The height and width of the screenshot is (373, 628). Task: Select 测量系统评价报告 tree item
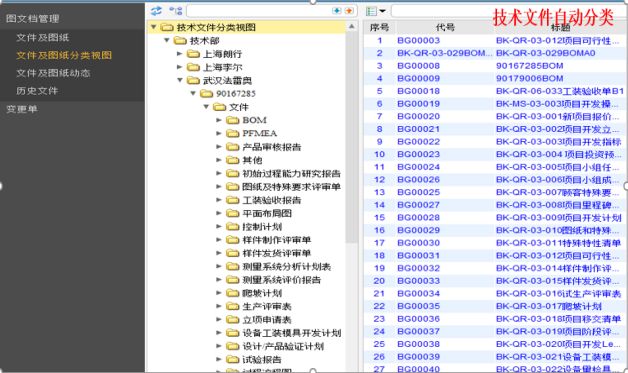coord(282,280)
